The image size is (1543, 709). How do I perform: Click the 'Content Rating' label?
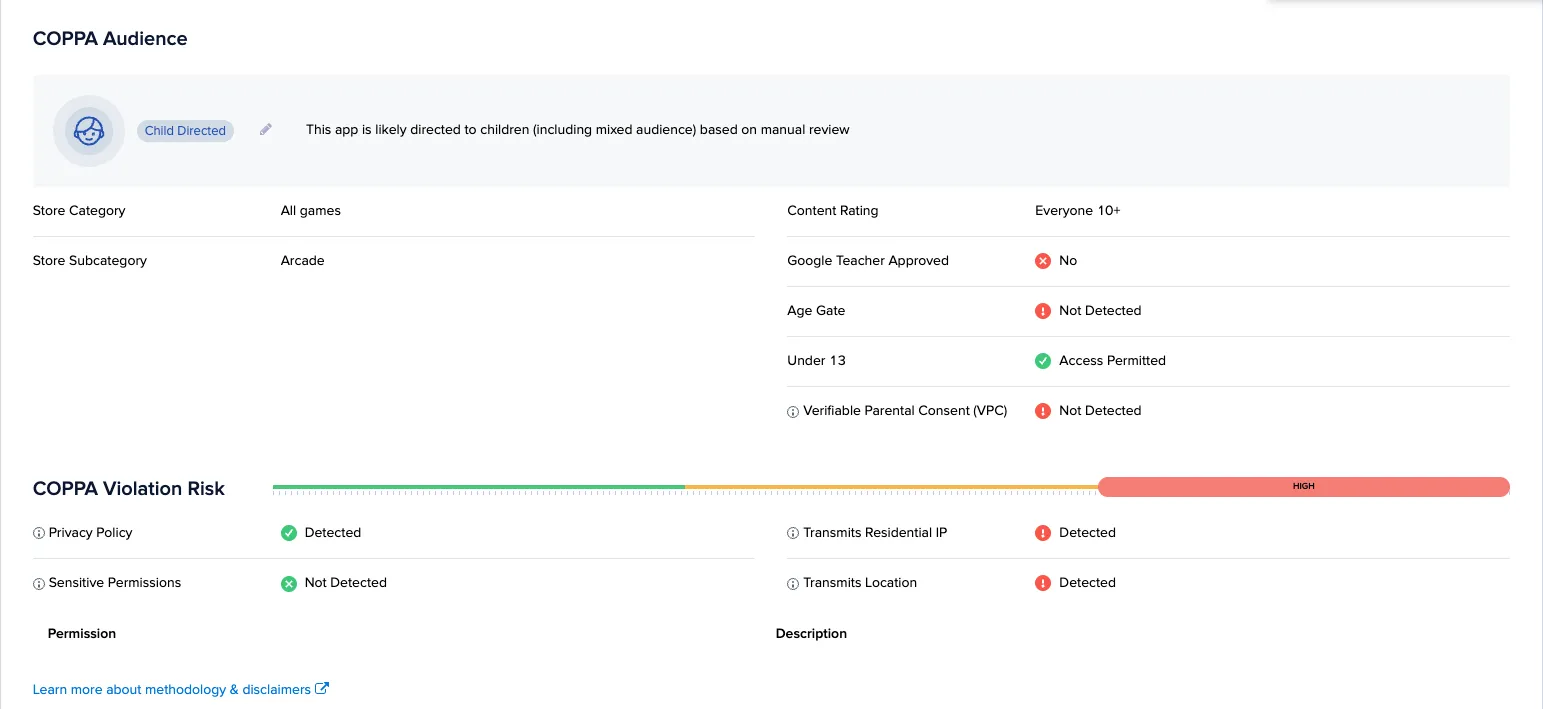point(833,211)
